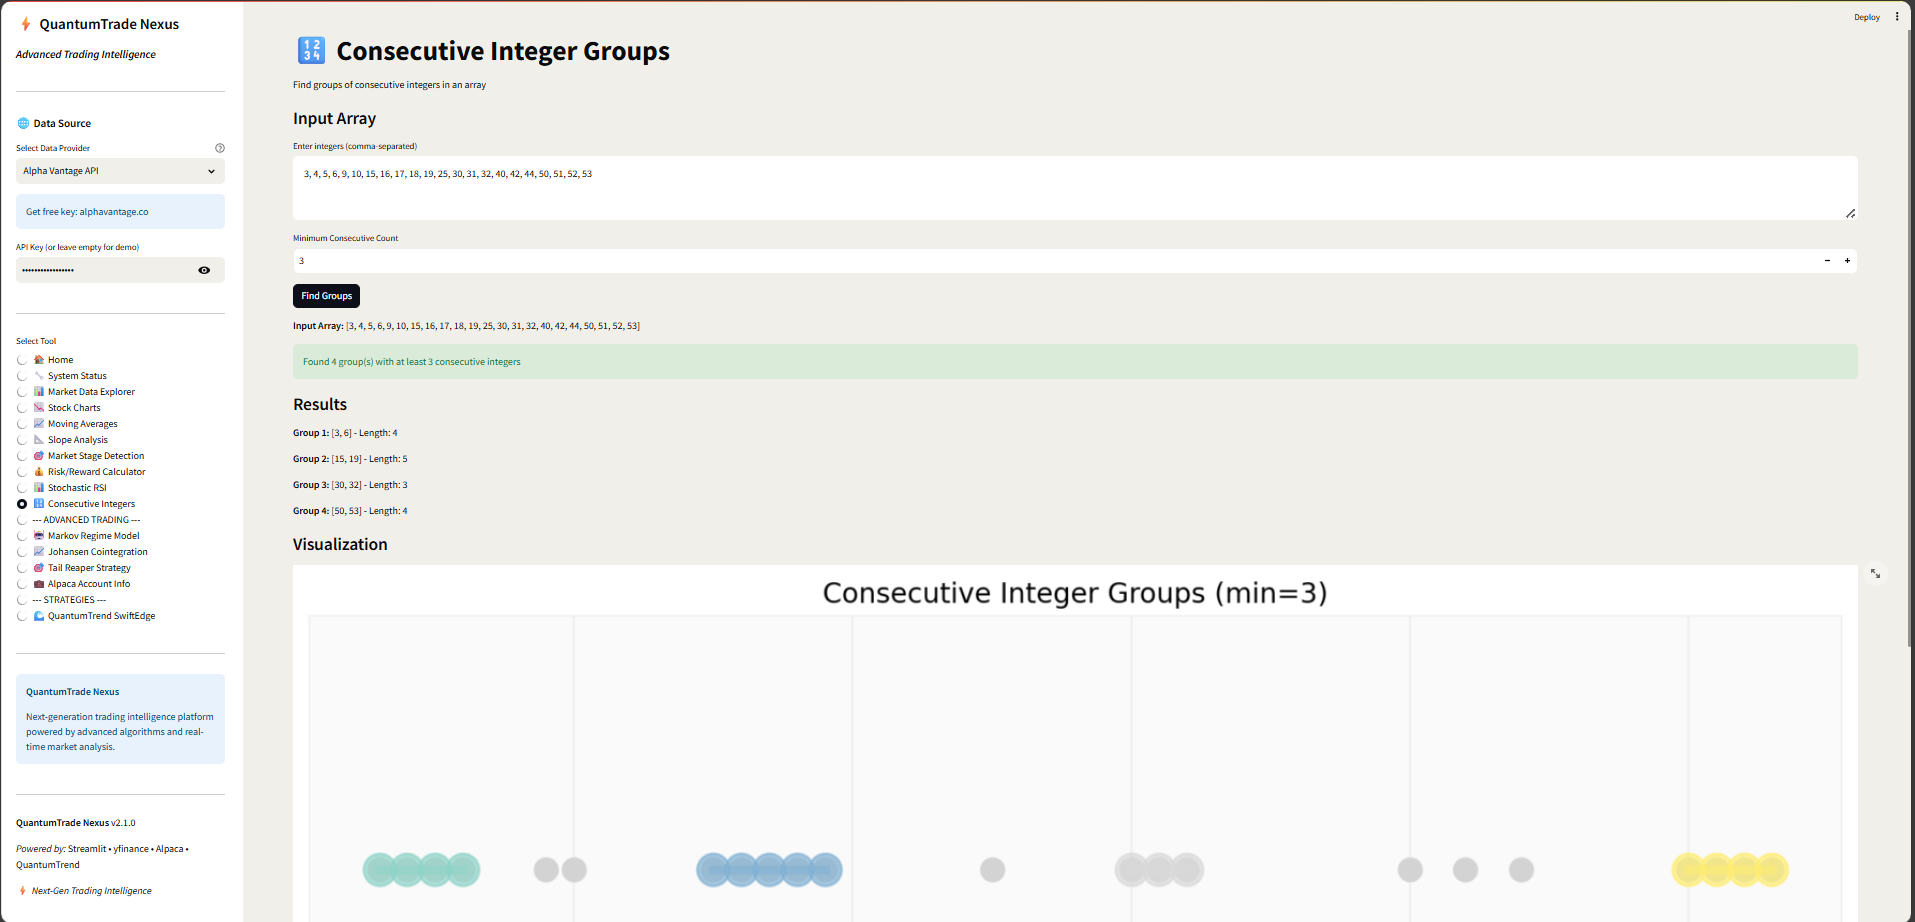
Task: Click the globe icon beside Data Source
Action: click(x=23, y=123)
